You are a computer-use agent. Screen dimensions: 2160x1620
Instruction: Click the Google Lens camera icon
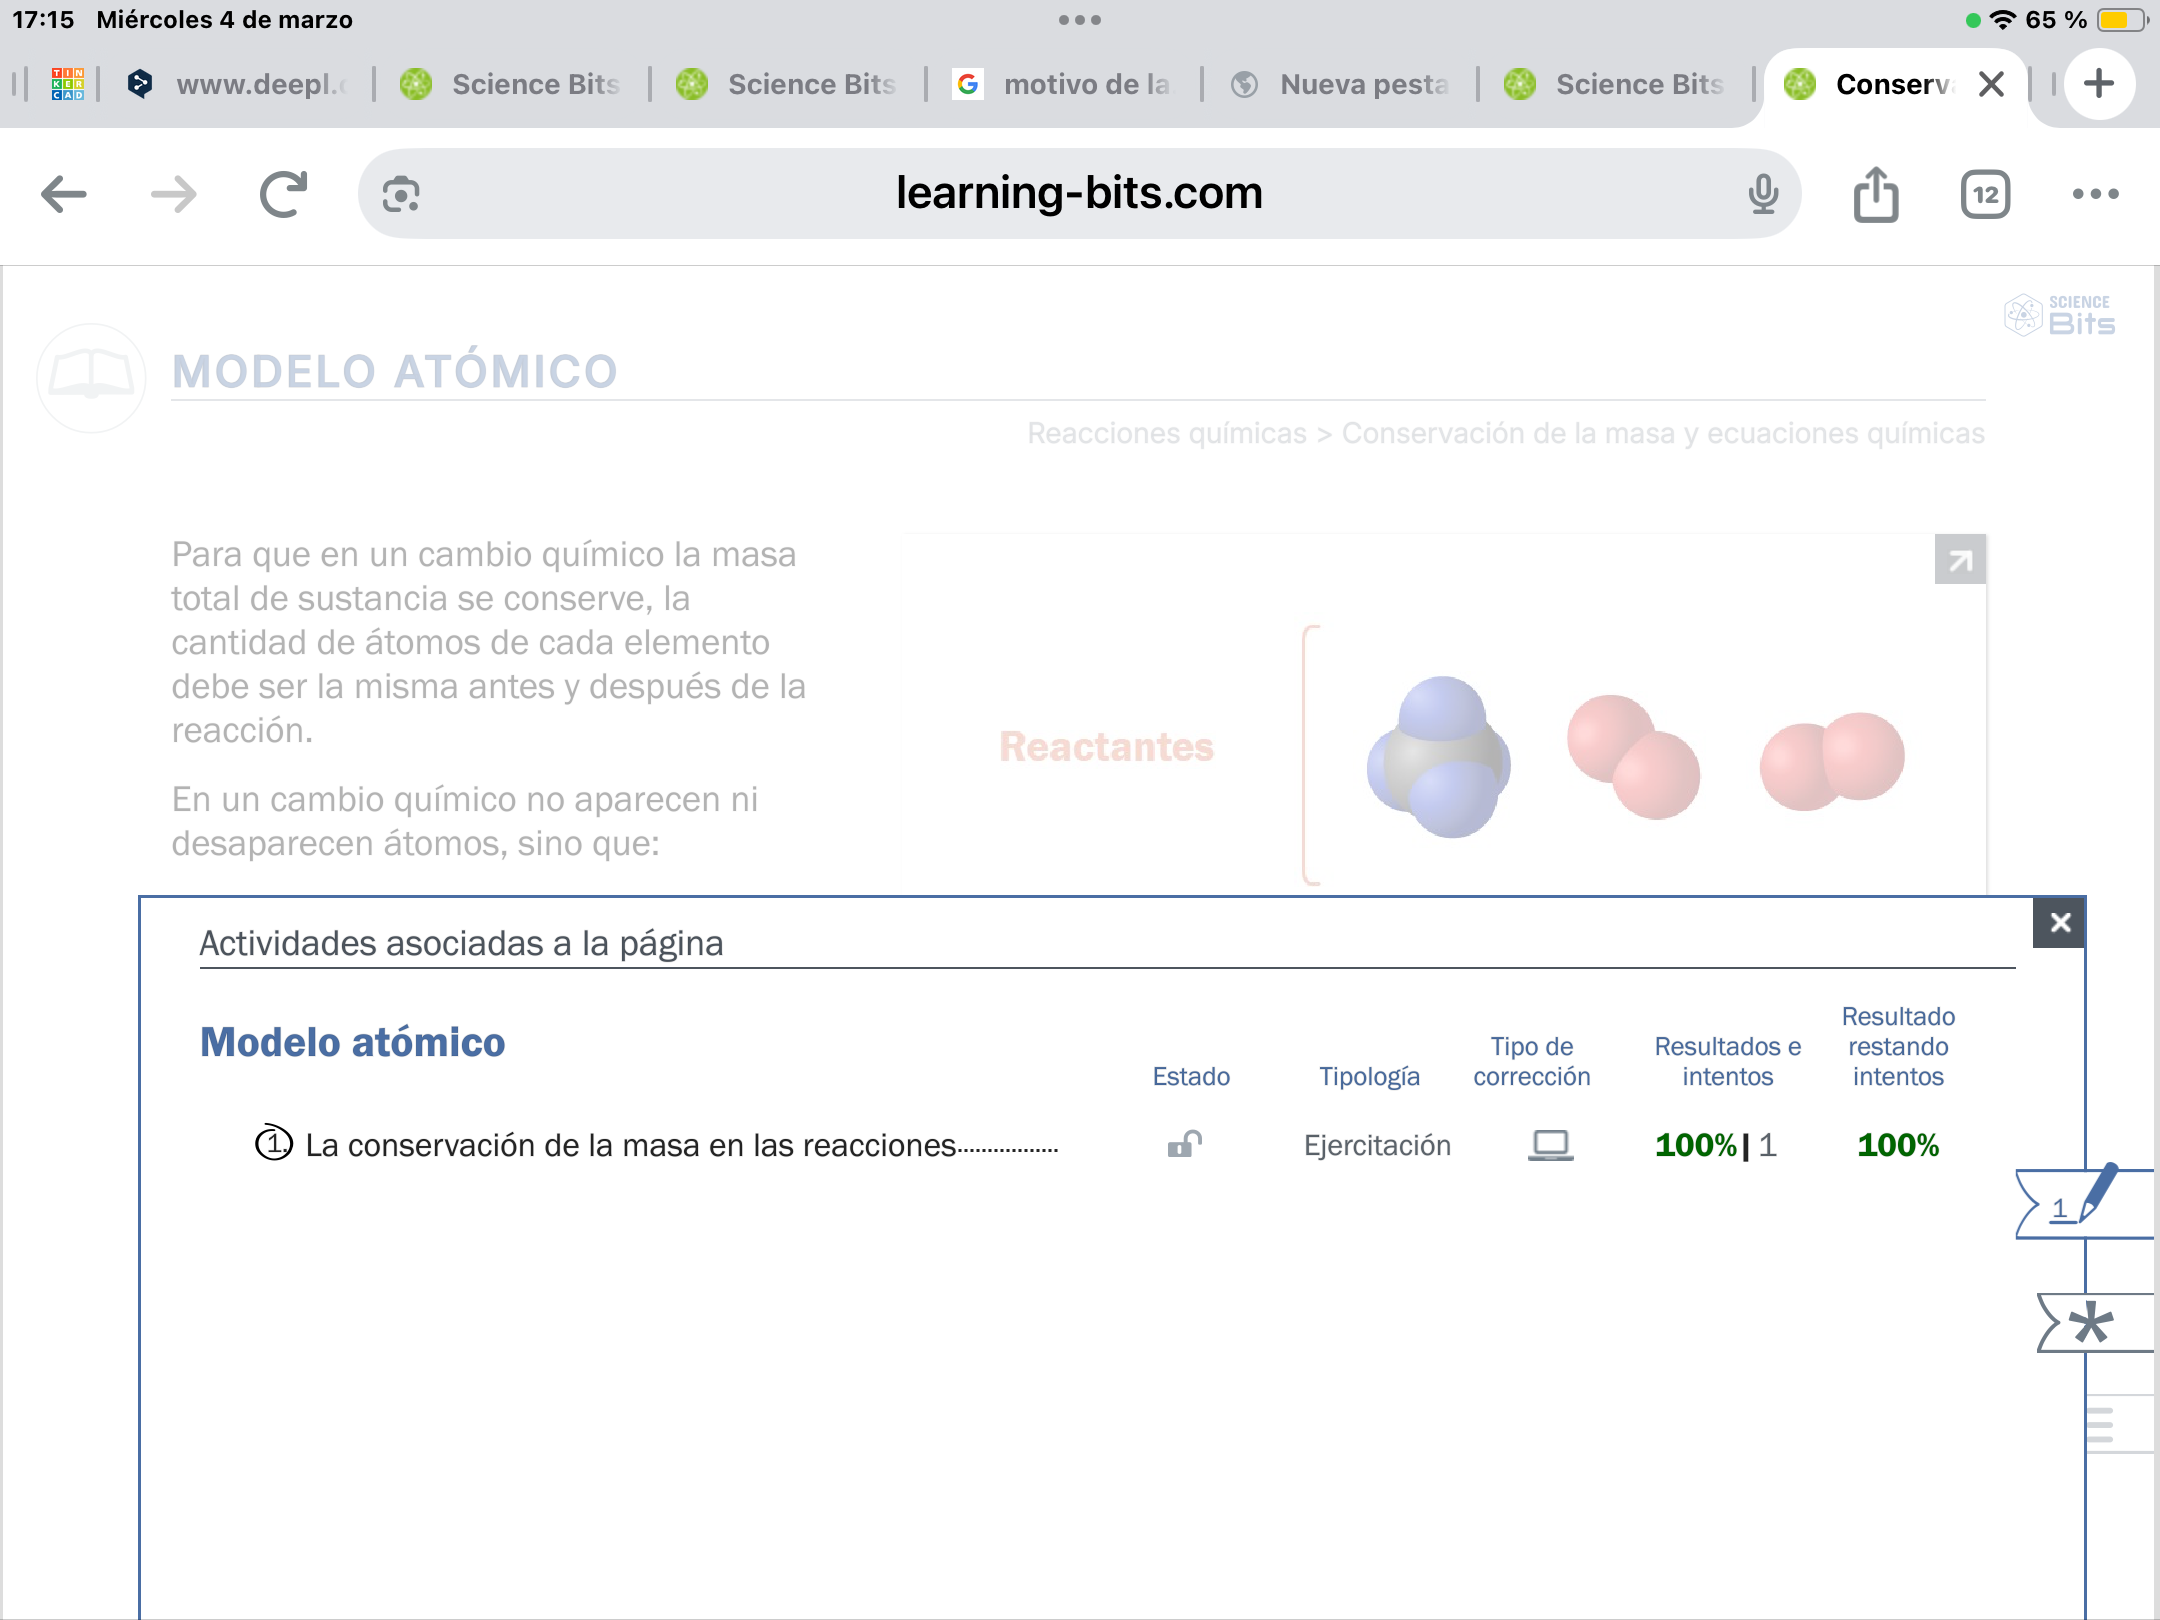coord(401,194)
